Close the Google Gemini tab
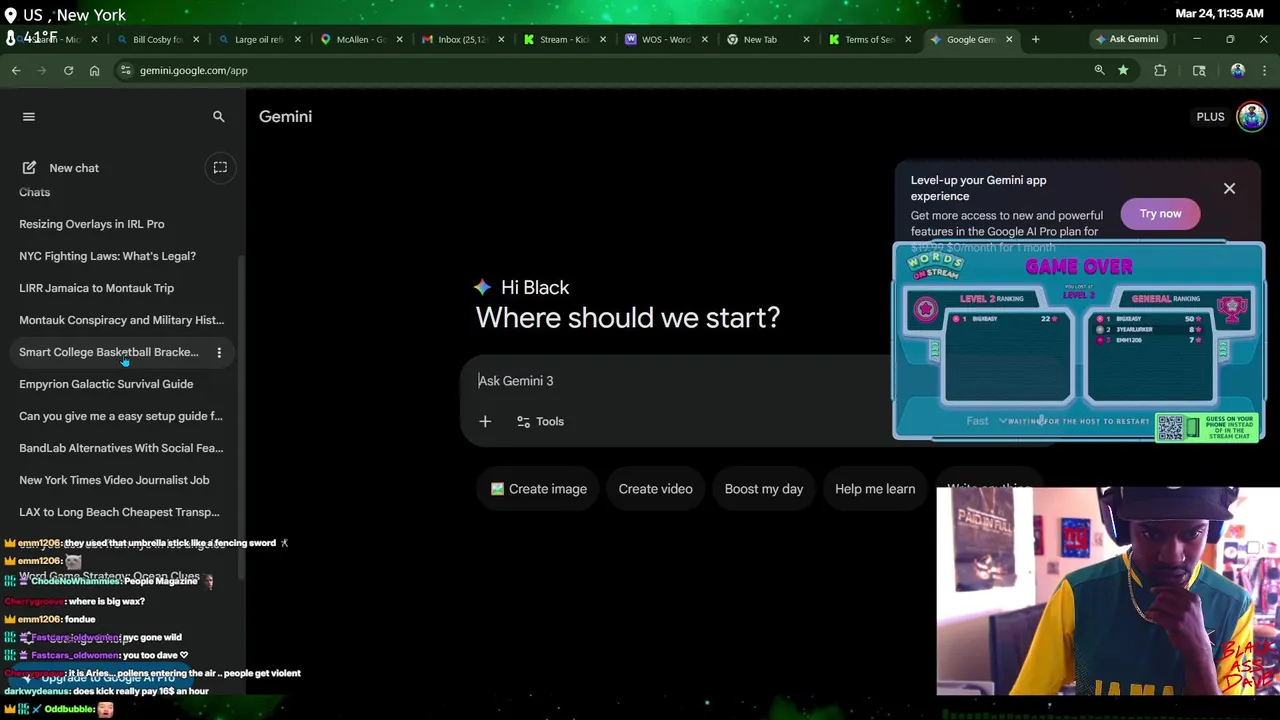1280x720 pixels. click(1009, 40)
